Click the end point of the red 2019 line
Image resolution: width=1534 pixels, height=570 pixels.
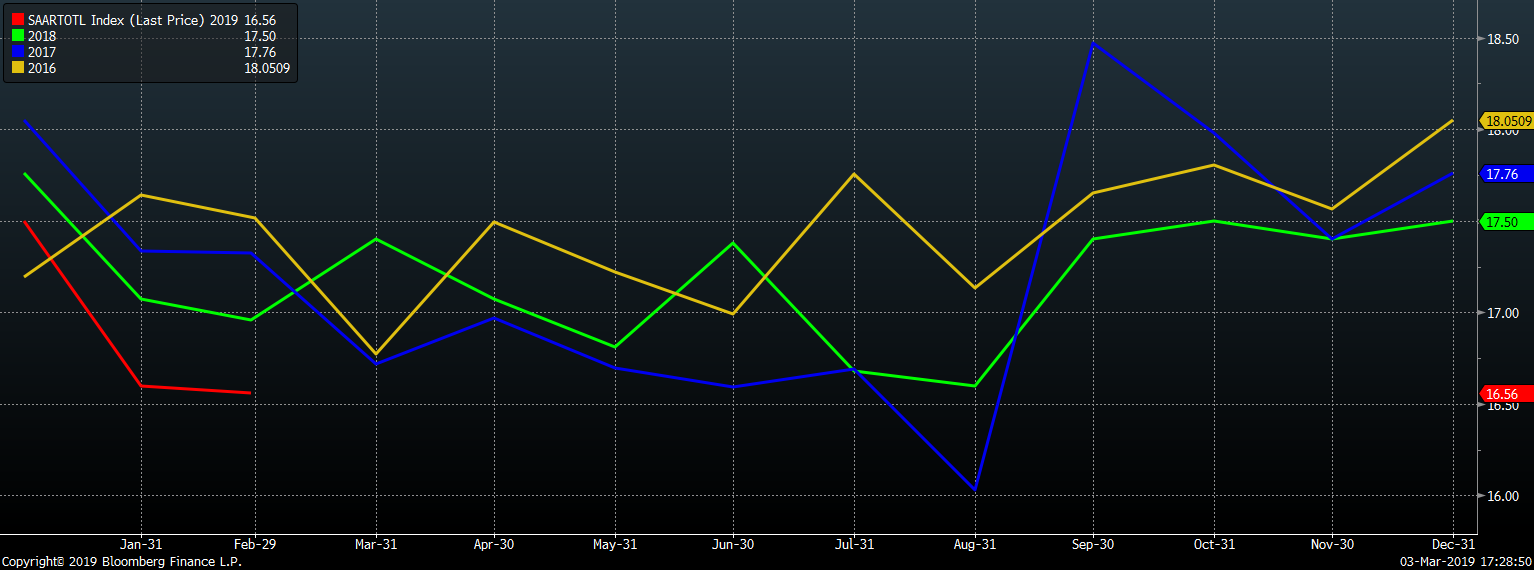250,393
